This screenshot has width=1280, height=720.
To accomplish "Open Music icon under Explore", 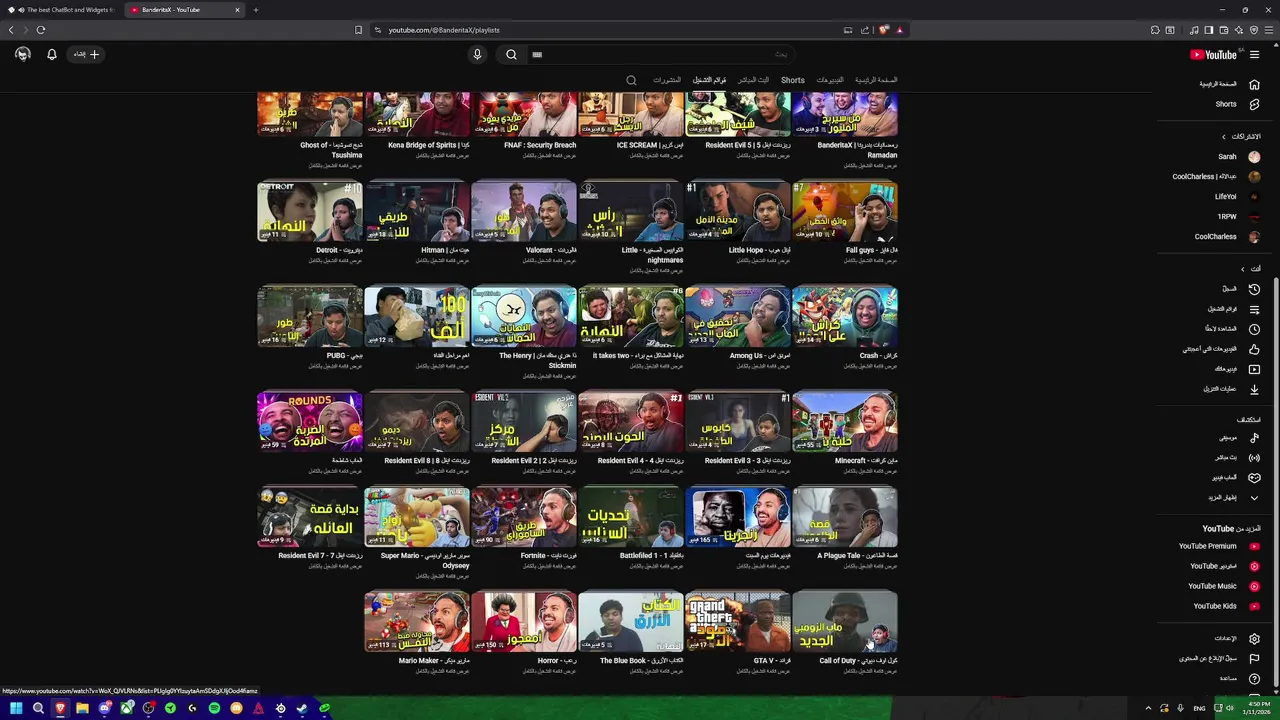I will (1254, 437).
